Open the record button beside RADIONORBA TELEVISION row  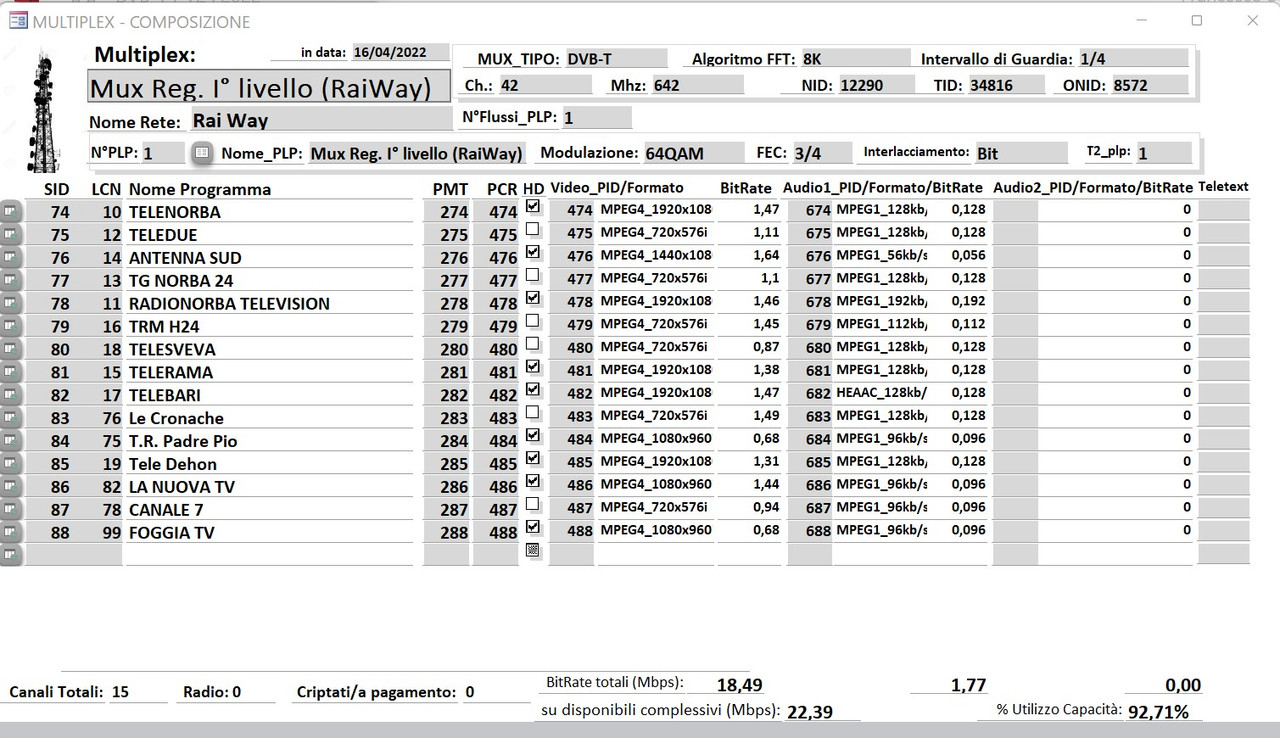pyautogui.click(x=11, y=303)
